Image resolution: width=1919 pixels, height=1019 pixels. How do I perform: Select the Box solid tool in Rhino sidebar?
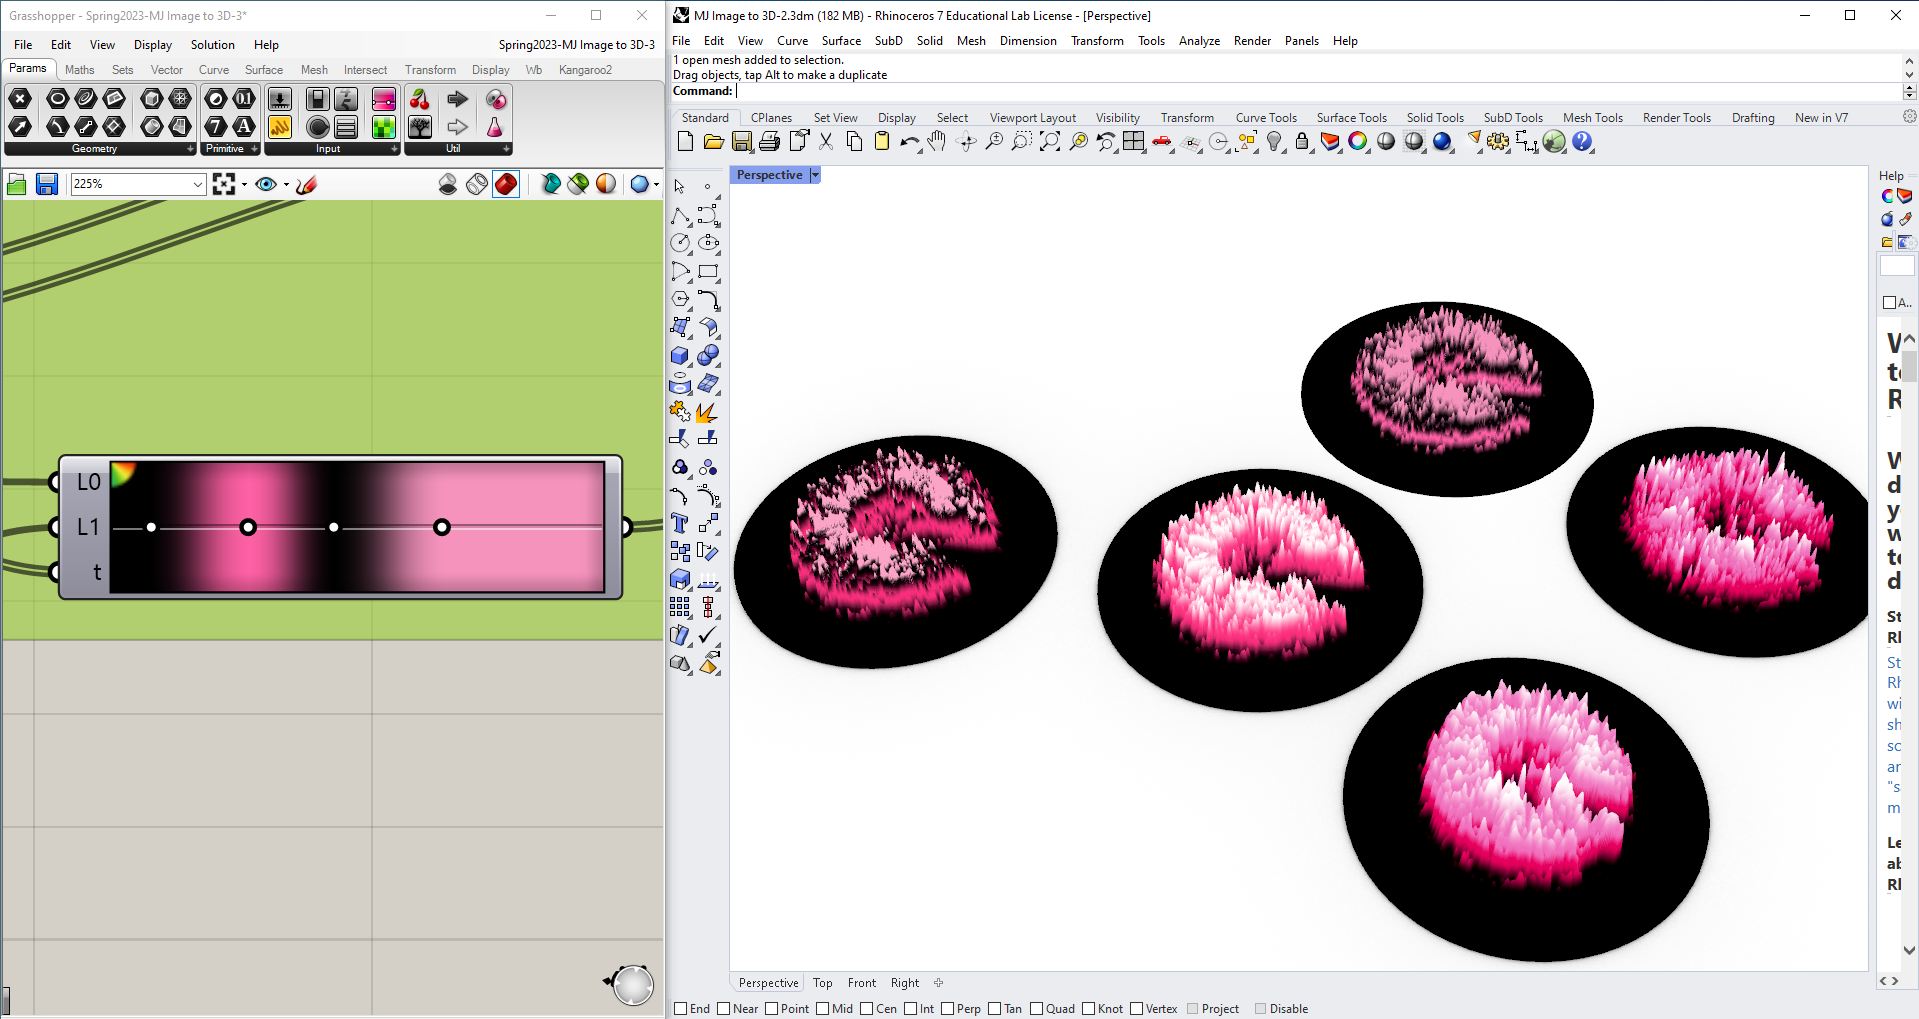(680, 356)
